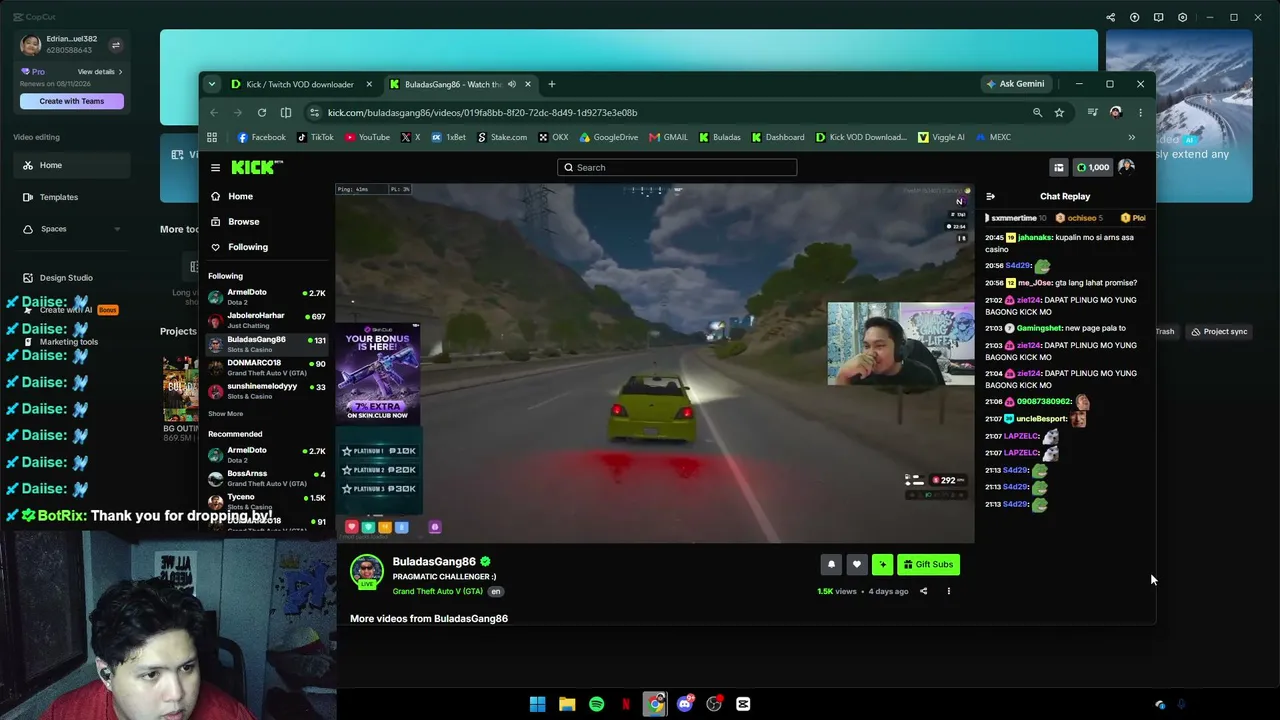Open Design Studio in CapCut sidebar
1280x720 pixels.
pyautogui.click(x=66, y=278)
